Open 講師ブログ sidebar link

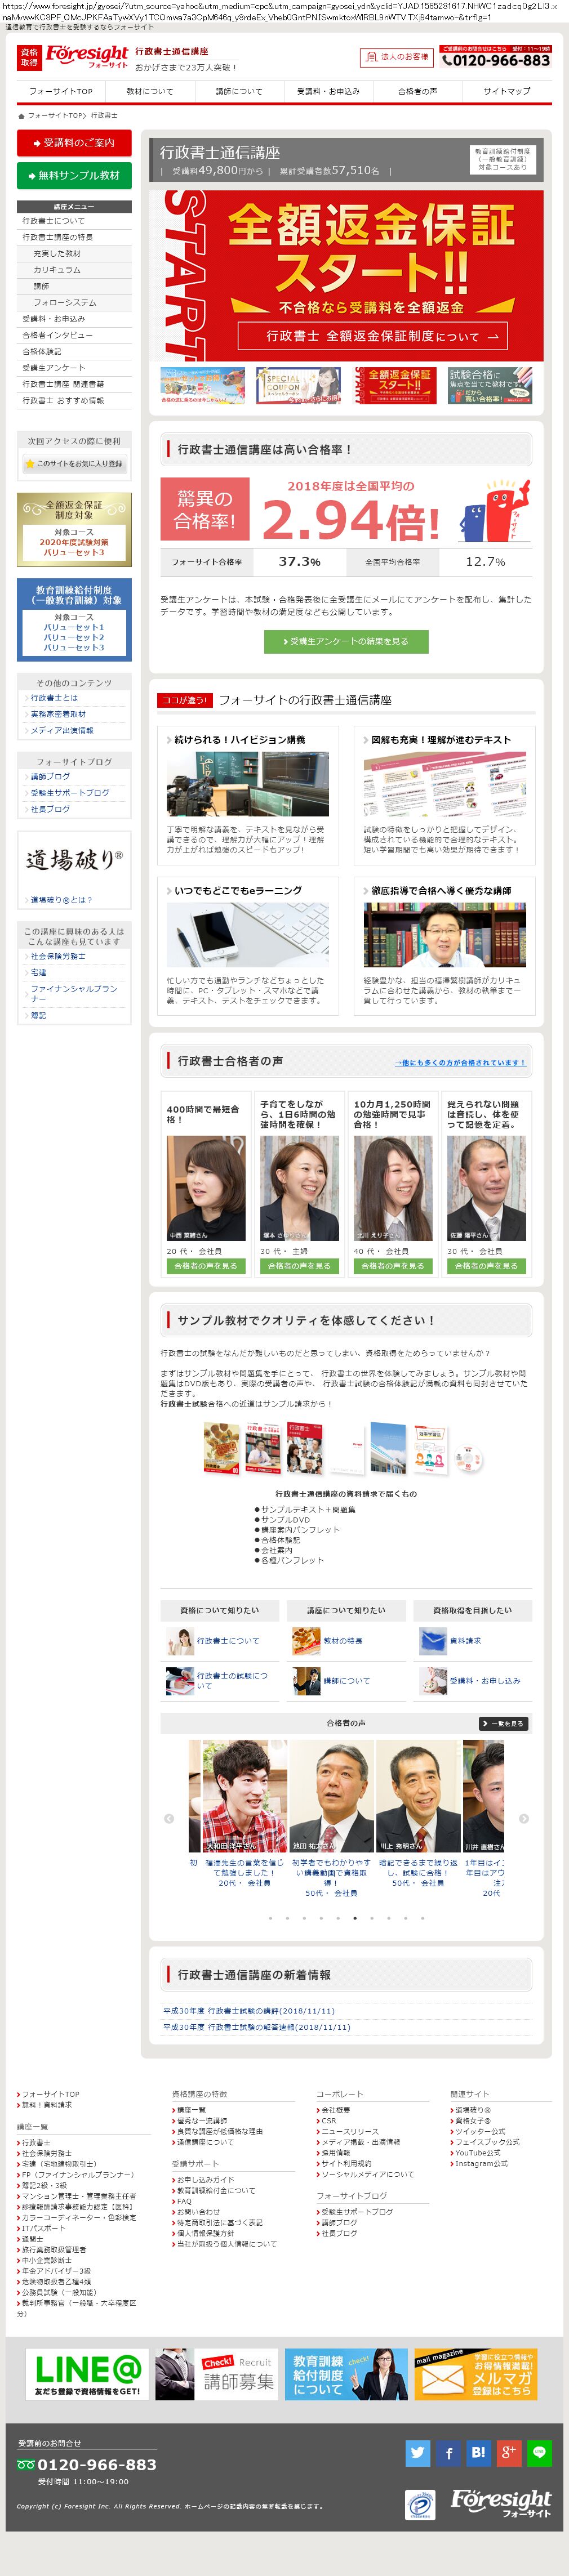tap(50, 776)
